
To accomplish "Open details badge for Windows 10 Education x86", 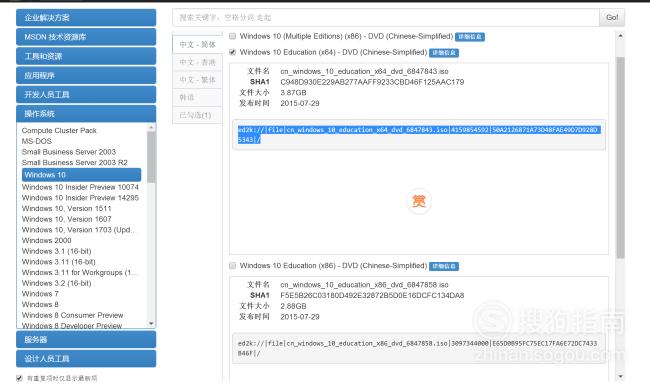I will [444, 266].
